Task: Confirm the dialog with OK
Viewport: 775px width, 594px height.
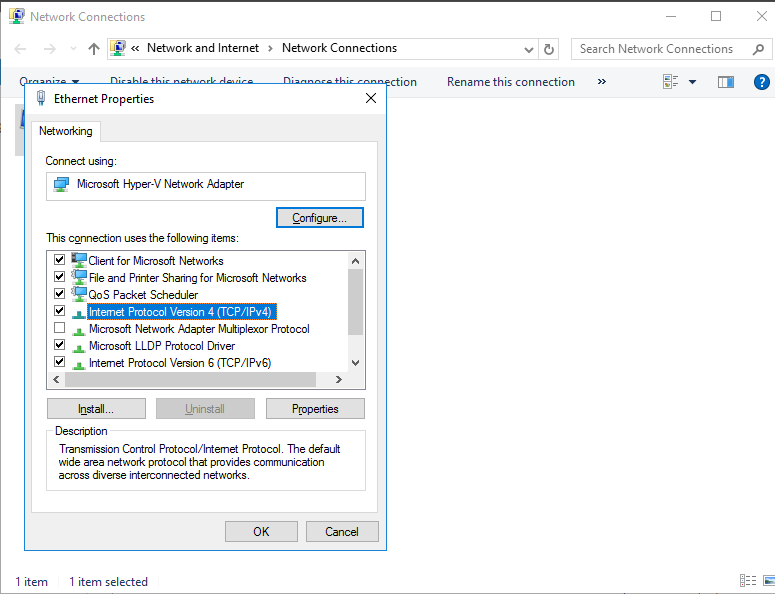Action: [261, 532]
